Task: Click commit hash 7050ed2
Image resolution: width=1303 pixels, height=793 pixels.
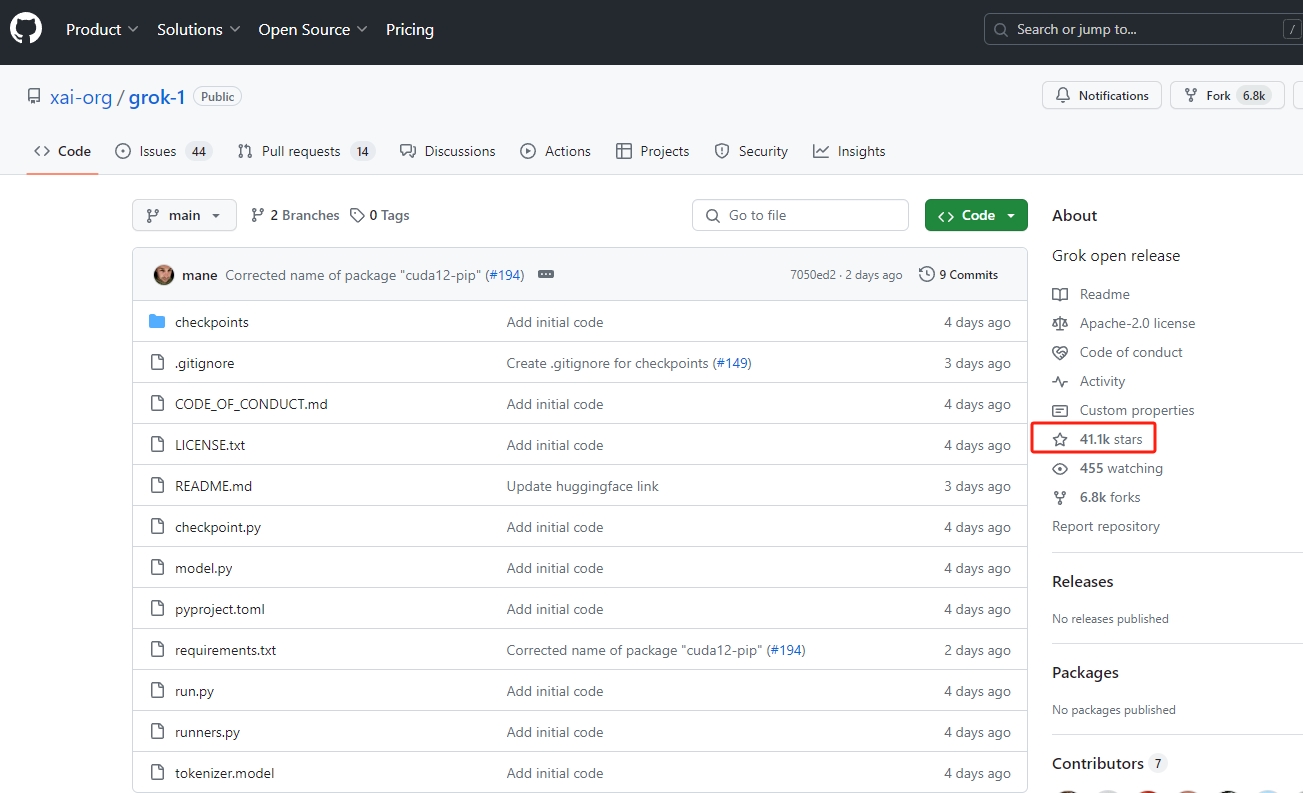Action: coord(813,275)
